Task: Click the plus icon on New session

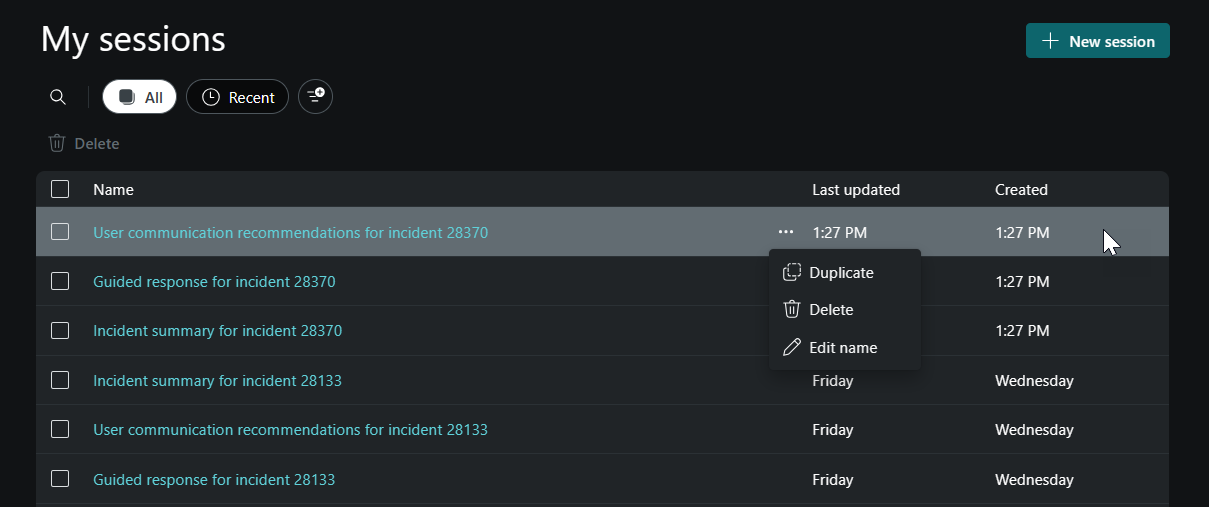Action: (x=1050, y=41)
